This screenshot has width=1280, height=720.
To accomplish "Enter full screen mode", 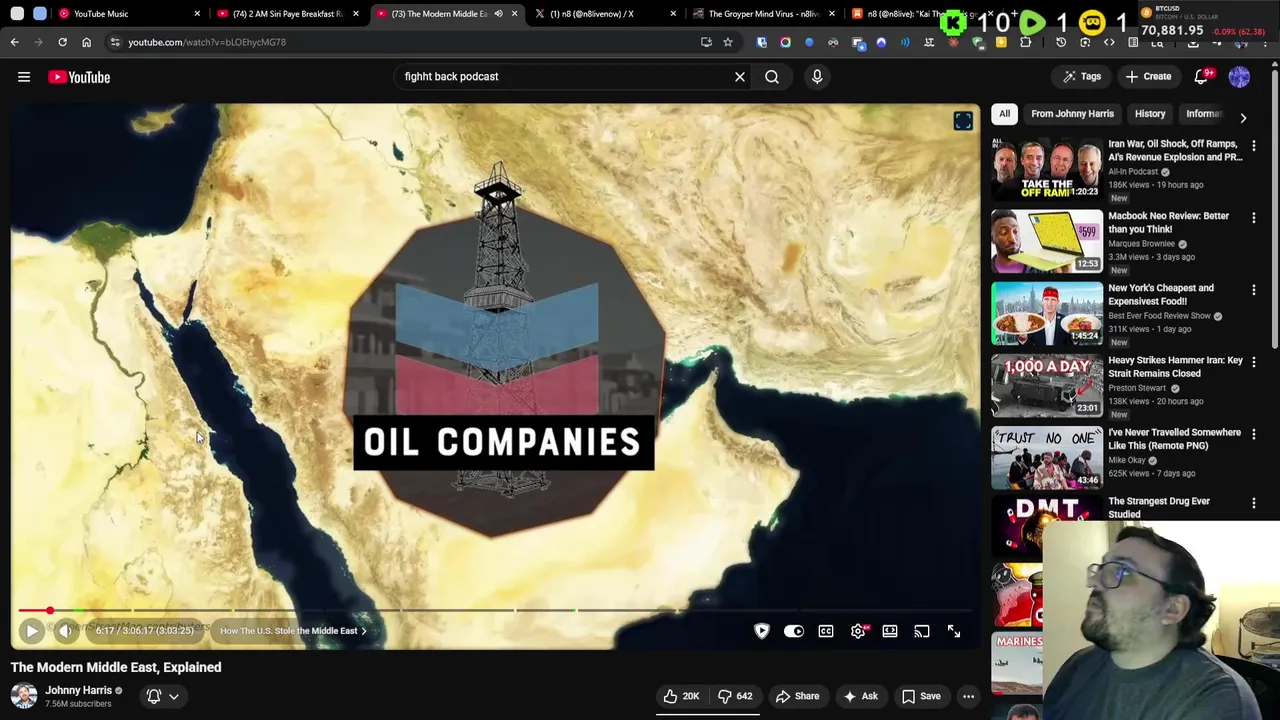I will coord(954,631).
